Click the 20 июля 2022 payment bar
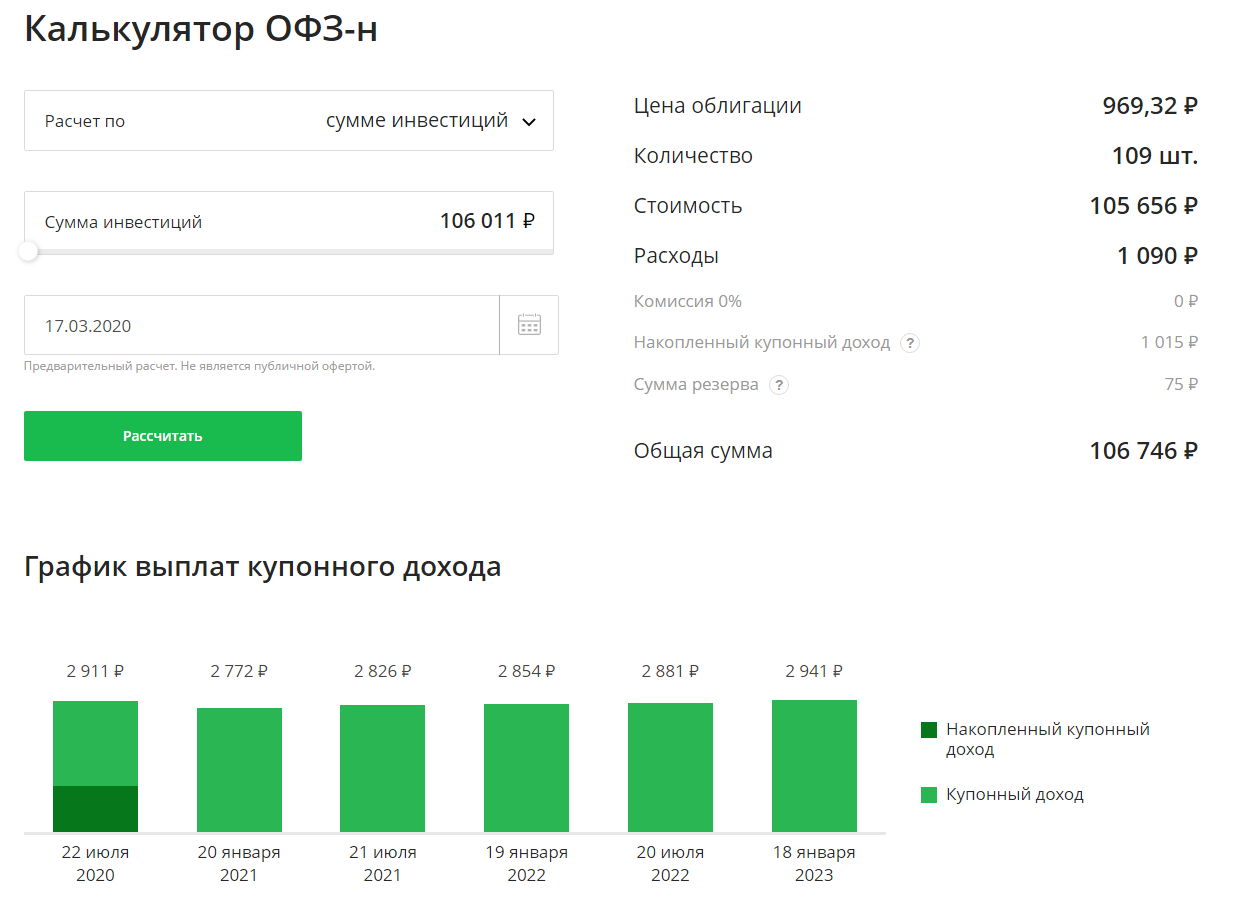The width and height of the screenshot is (1234, 900). pyautogui.click(x=670, y=767)
